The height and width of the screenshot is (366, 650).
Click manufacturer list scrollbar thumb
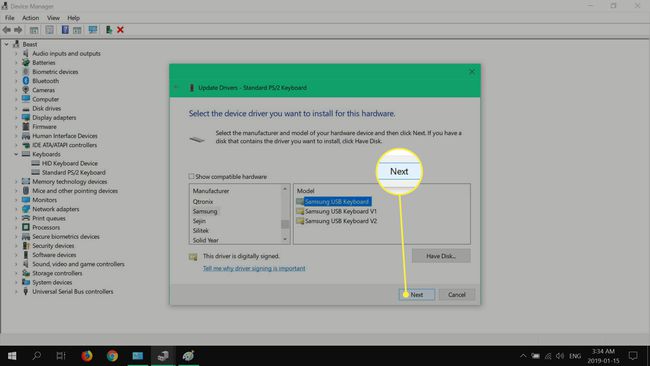pos(285,224)
